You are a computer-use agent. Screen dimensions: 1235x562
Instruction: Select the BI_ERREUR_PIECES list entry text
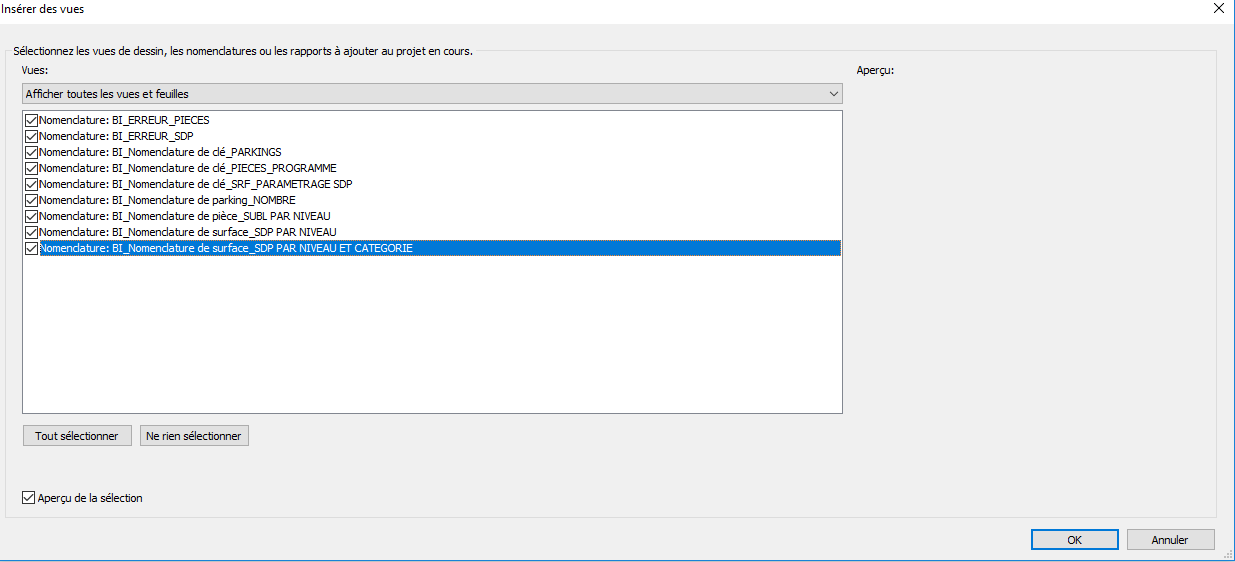124,120
